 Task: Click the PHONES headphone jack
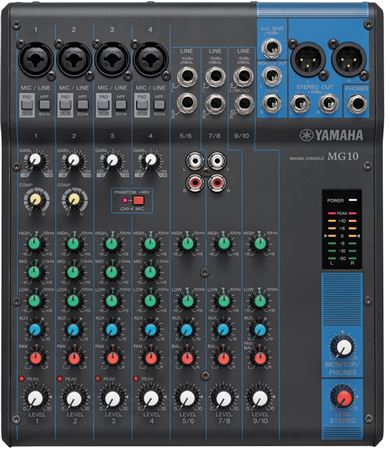(358, 104)
